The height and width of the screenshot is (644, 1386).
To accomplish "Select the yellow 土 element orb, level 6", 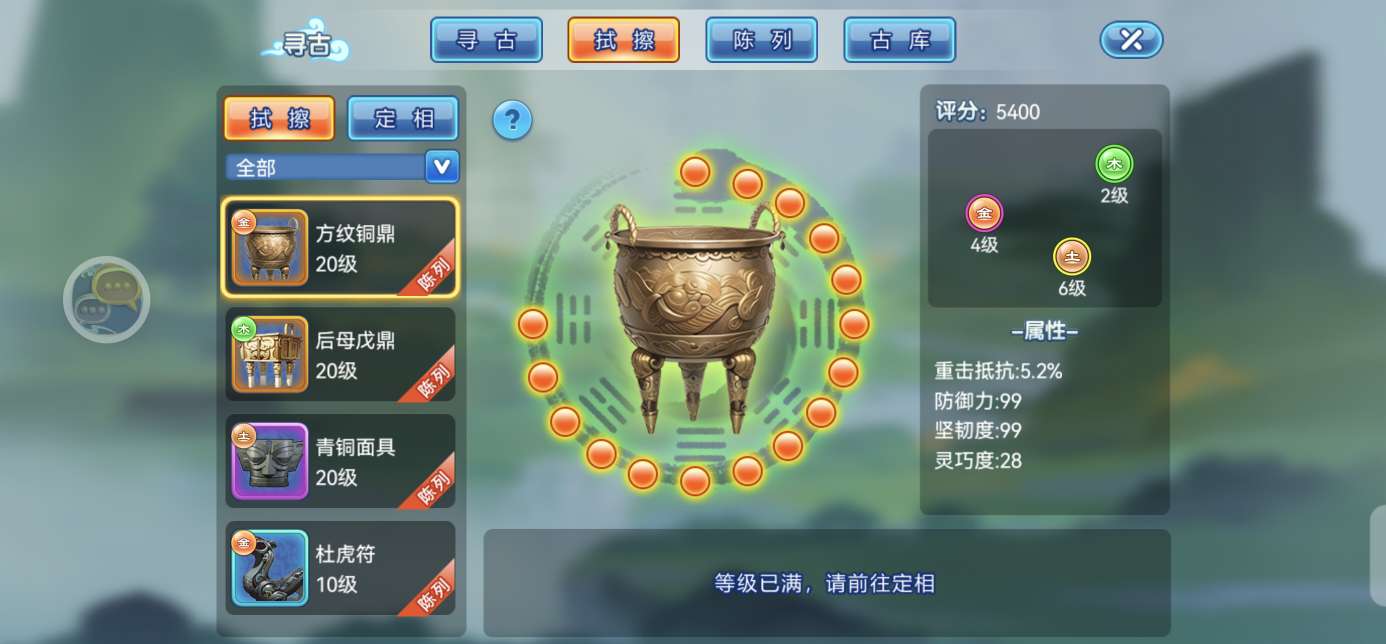I will pos(1072,257).
